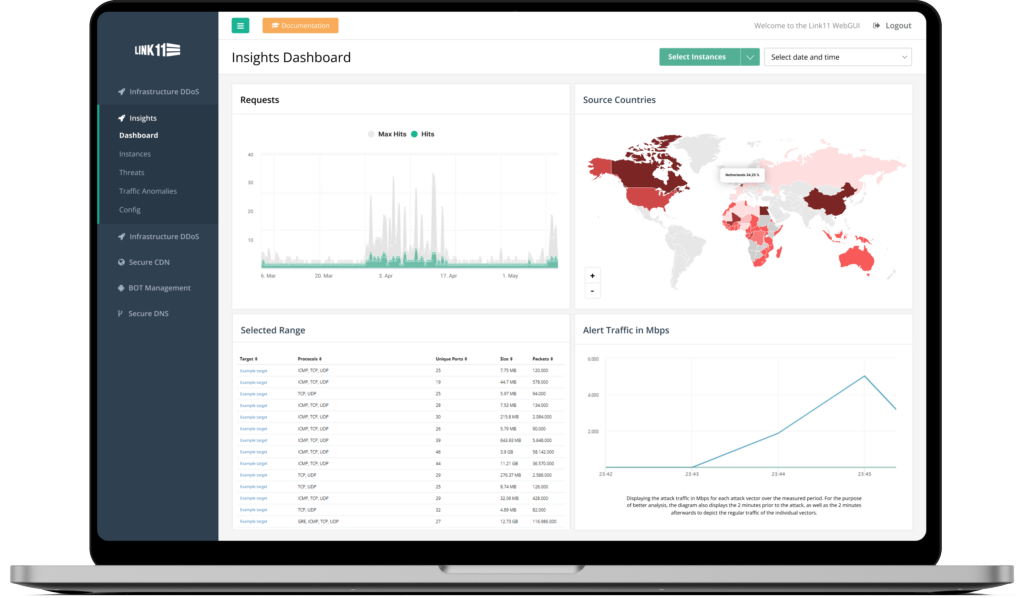Open Traffic Anomalies in sidebar
The height and width of the screenshot is (598, 1024).
click(x=147, y=191)
